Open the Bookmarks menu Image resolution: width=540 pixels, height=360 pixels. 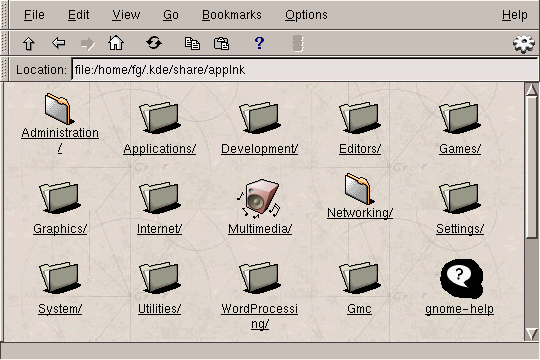tap(231, 15)
